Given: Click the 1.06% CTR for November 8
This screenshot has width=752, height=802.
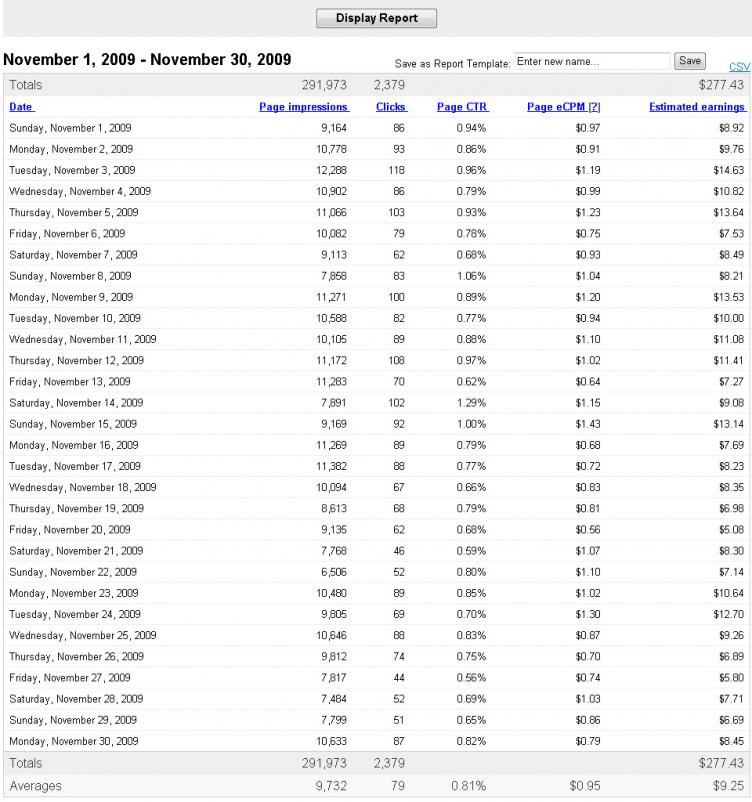Looking at the screenshot, I should 471,276.
